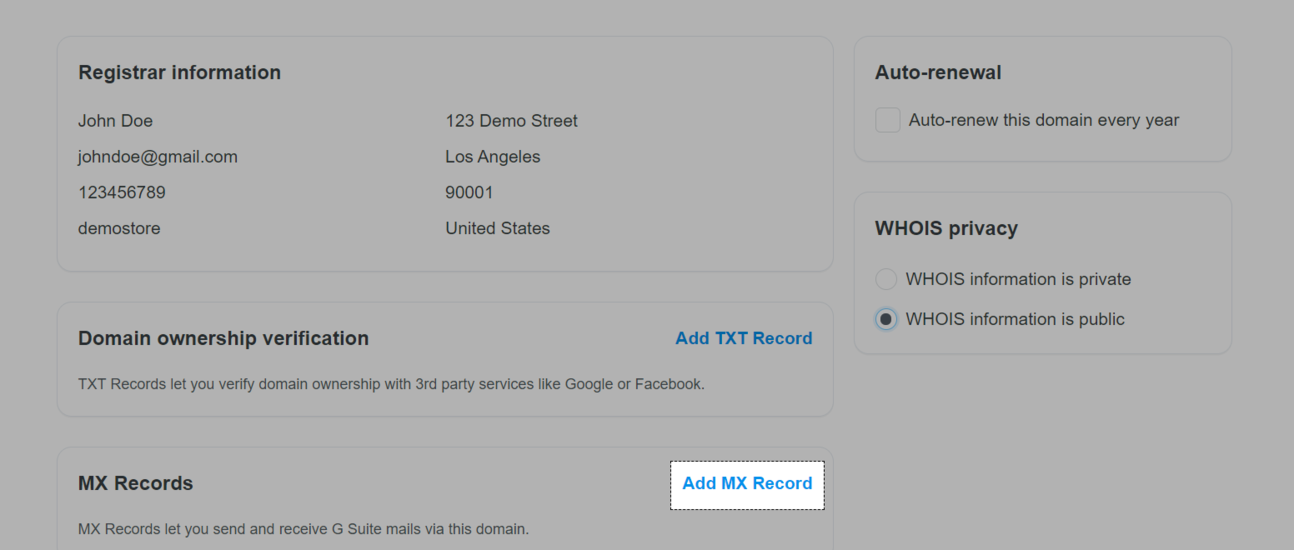Click the United States country text
The width and height of the screenshot is (1294, 550).
click(x=498, y=228)
